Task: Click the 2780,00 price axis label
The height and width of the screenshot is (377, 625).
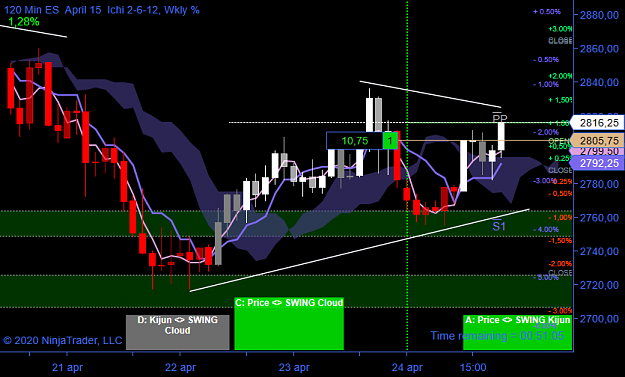Action: pos(599,184)
